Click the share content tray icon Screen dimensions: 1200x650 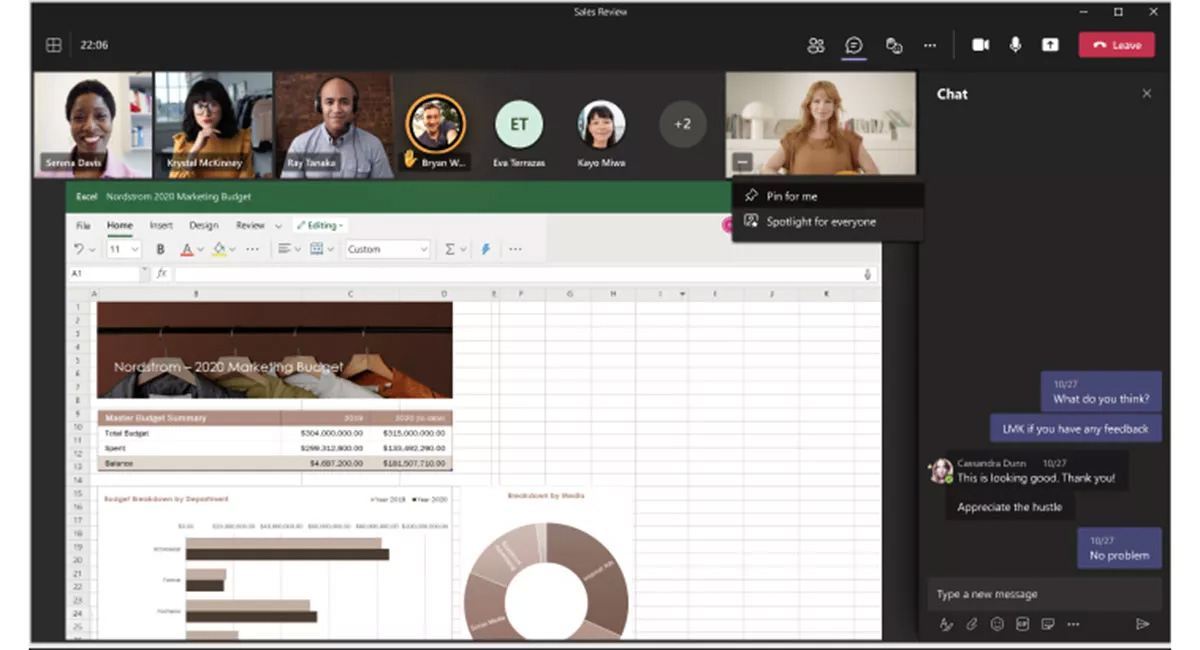click(x=1050, y=45)
